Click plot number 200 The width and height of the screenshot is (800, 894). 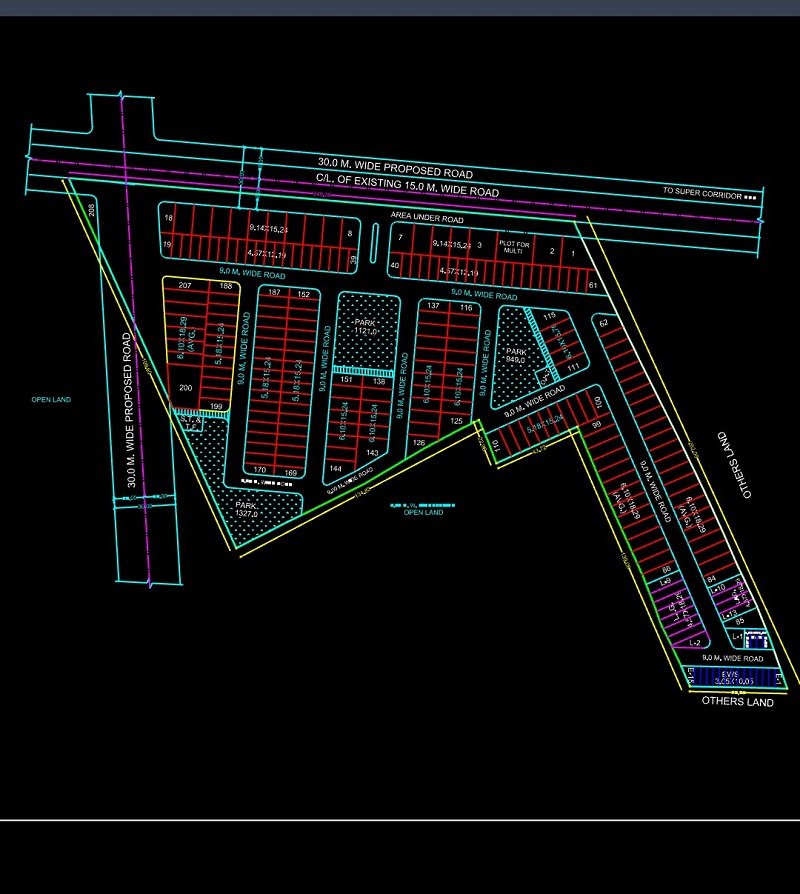click(185, 388)
